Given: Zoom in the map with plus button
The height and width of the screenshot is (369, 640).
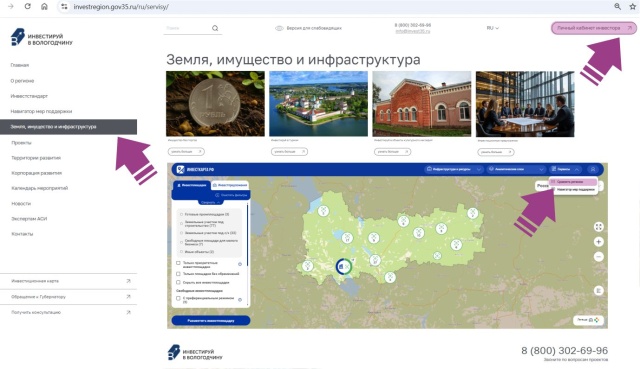Looking at the screenshot, I should click(x=598, y=242).
